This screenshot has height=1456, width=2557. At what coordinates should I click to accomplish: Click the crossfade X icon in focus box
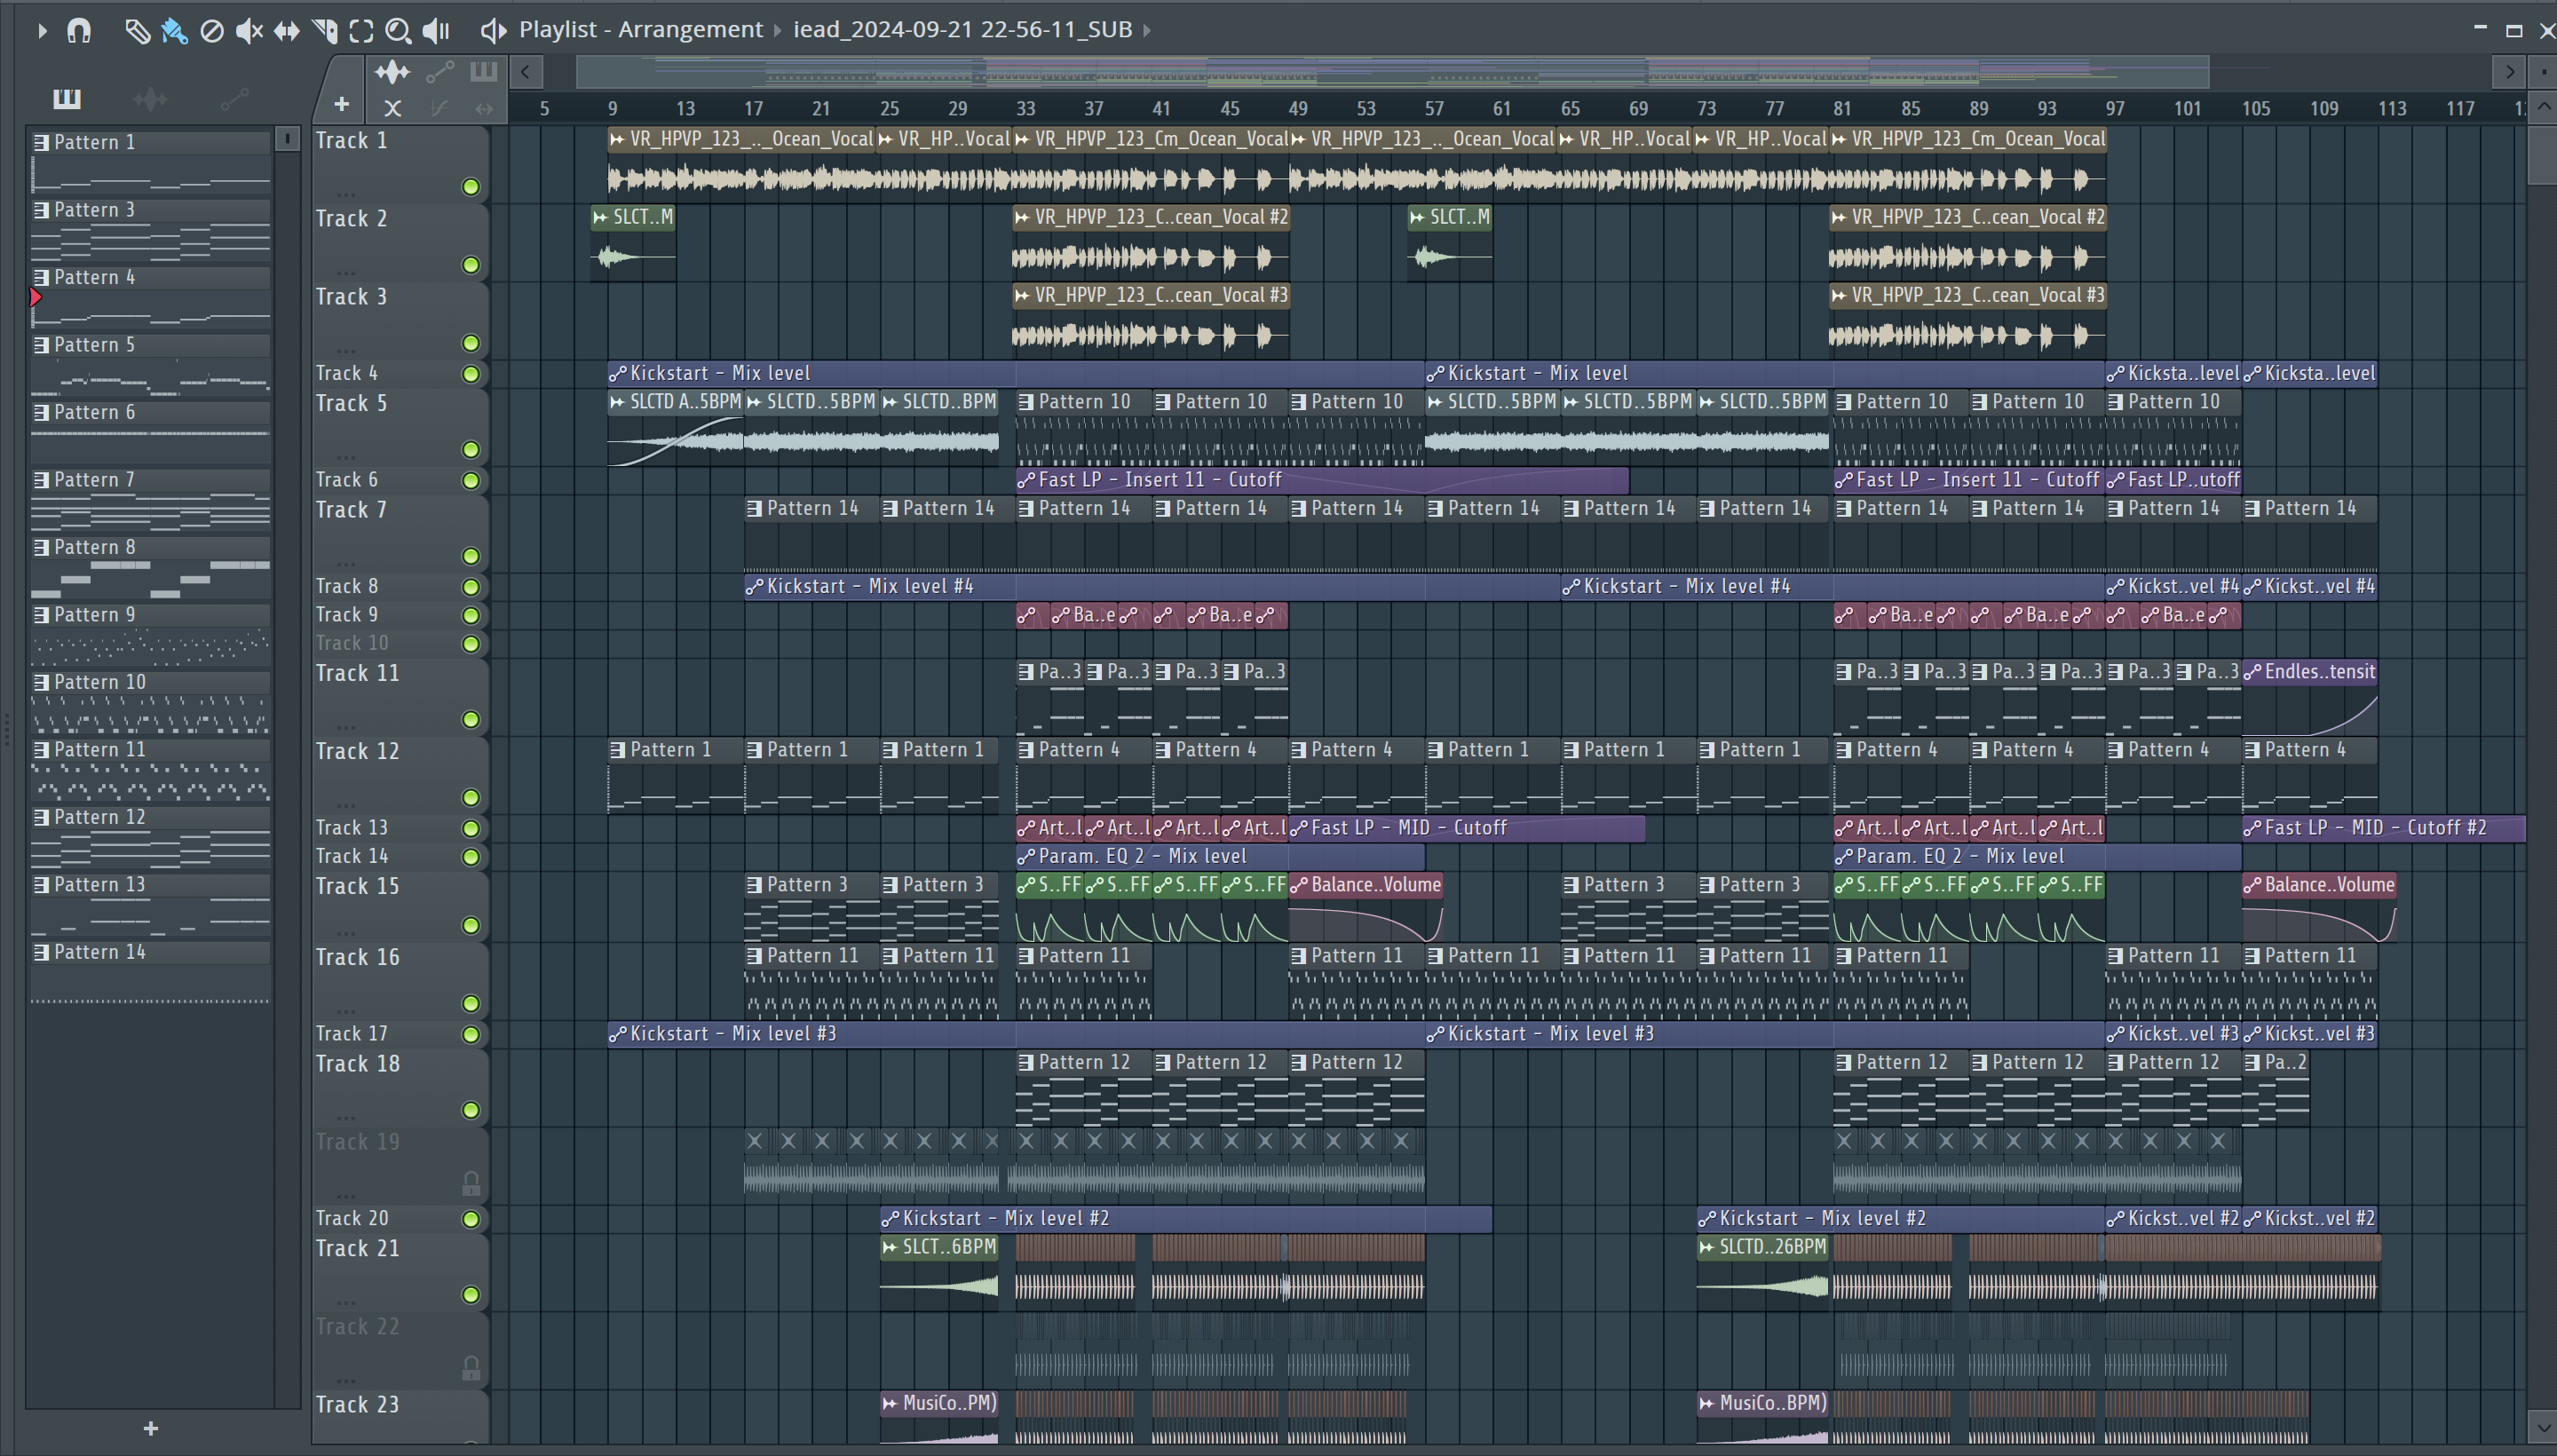pyautogui.click(x=393, y=108)
